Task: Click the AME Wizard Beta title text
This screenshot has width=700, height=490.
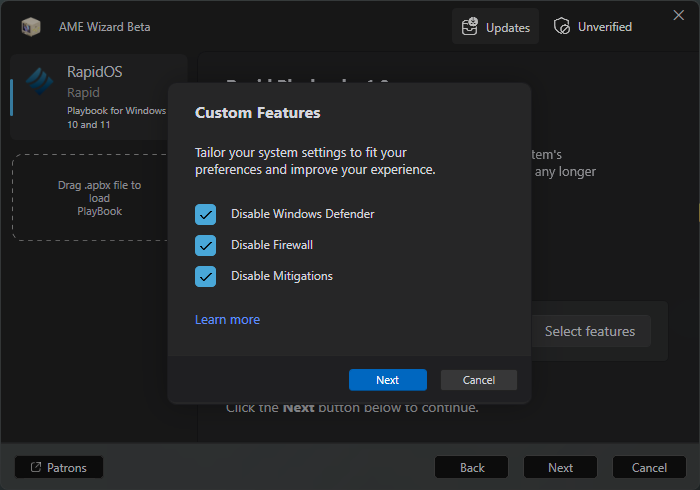Action: [104, 27]
